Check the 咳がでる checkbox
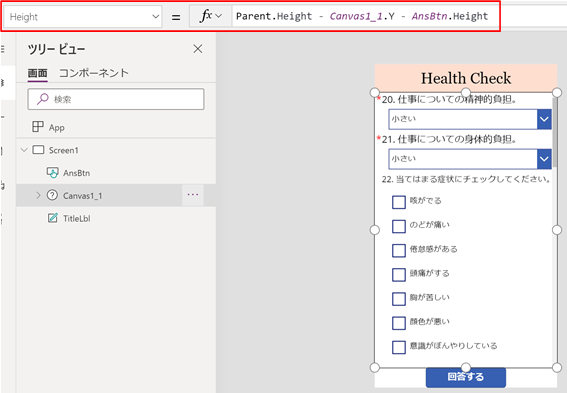Image resolution: width=567 pixels, height=393 pixels. pos(399,202)
